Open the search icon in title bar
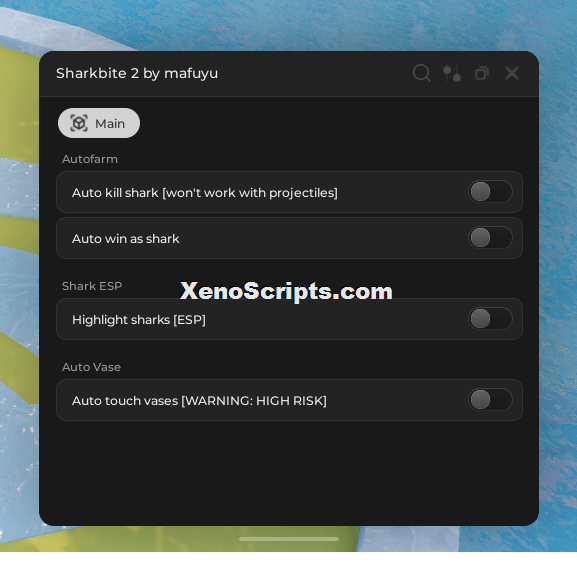Image resolution: width=577 pixels, height=582 pixels. coord(422,73)
